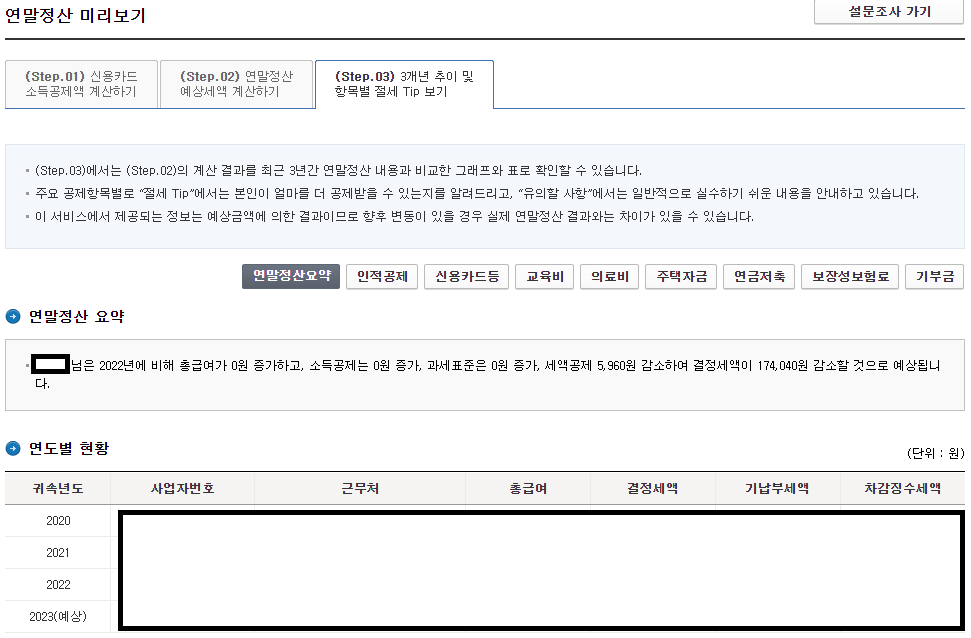This screenshot has height=638, width=971.
Task: Click the 총급여 column header
Action: [x=527, y=488]
